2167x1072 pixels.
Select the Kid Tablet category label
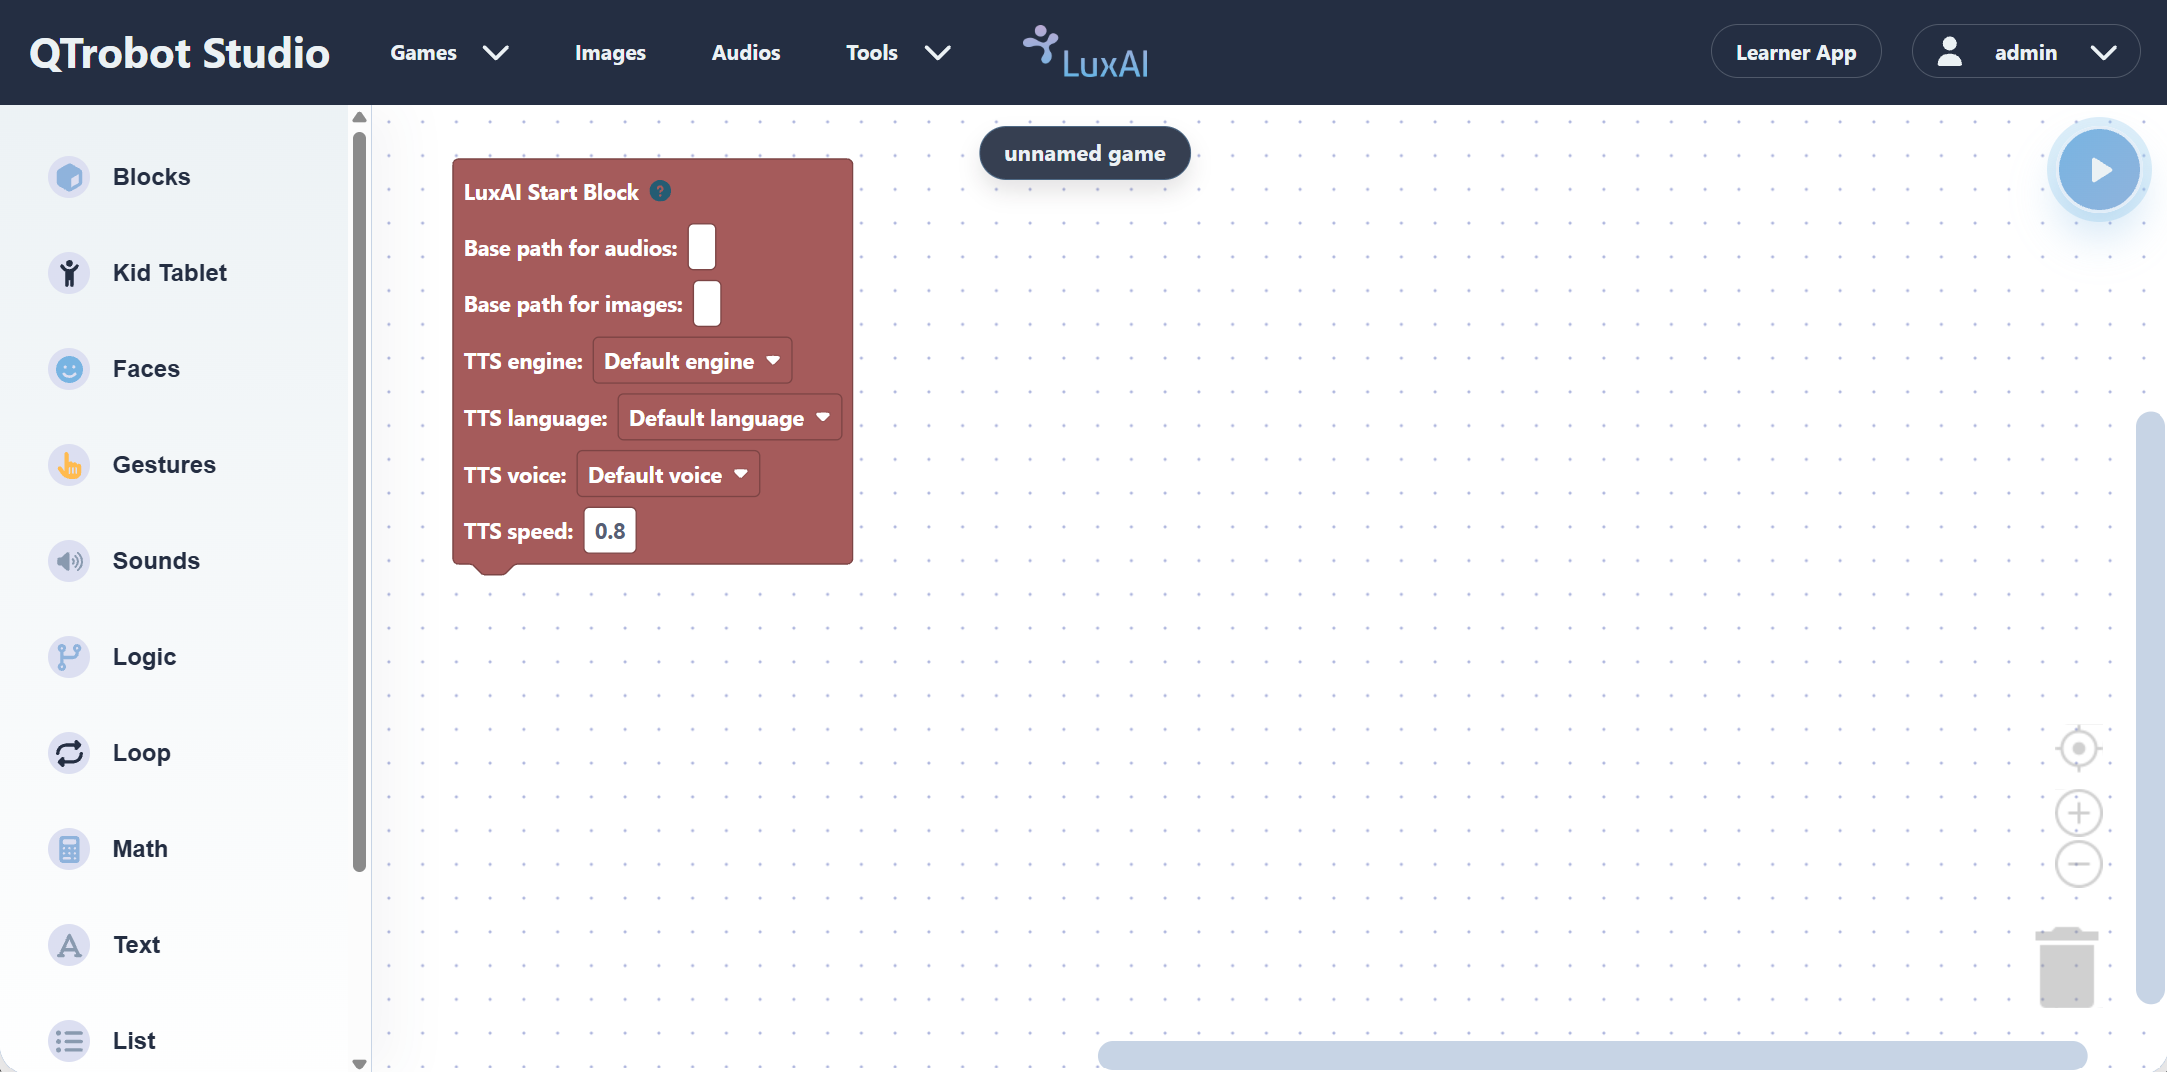click(170, 273)
